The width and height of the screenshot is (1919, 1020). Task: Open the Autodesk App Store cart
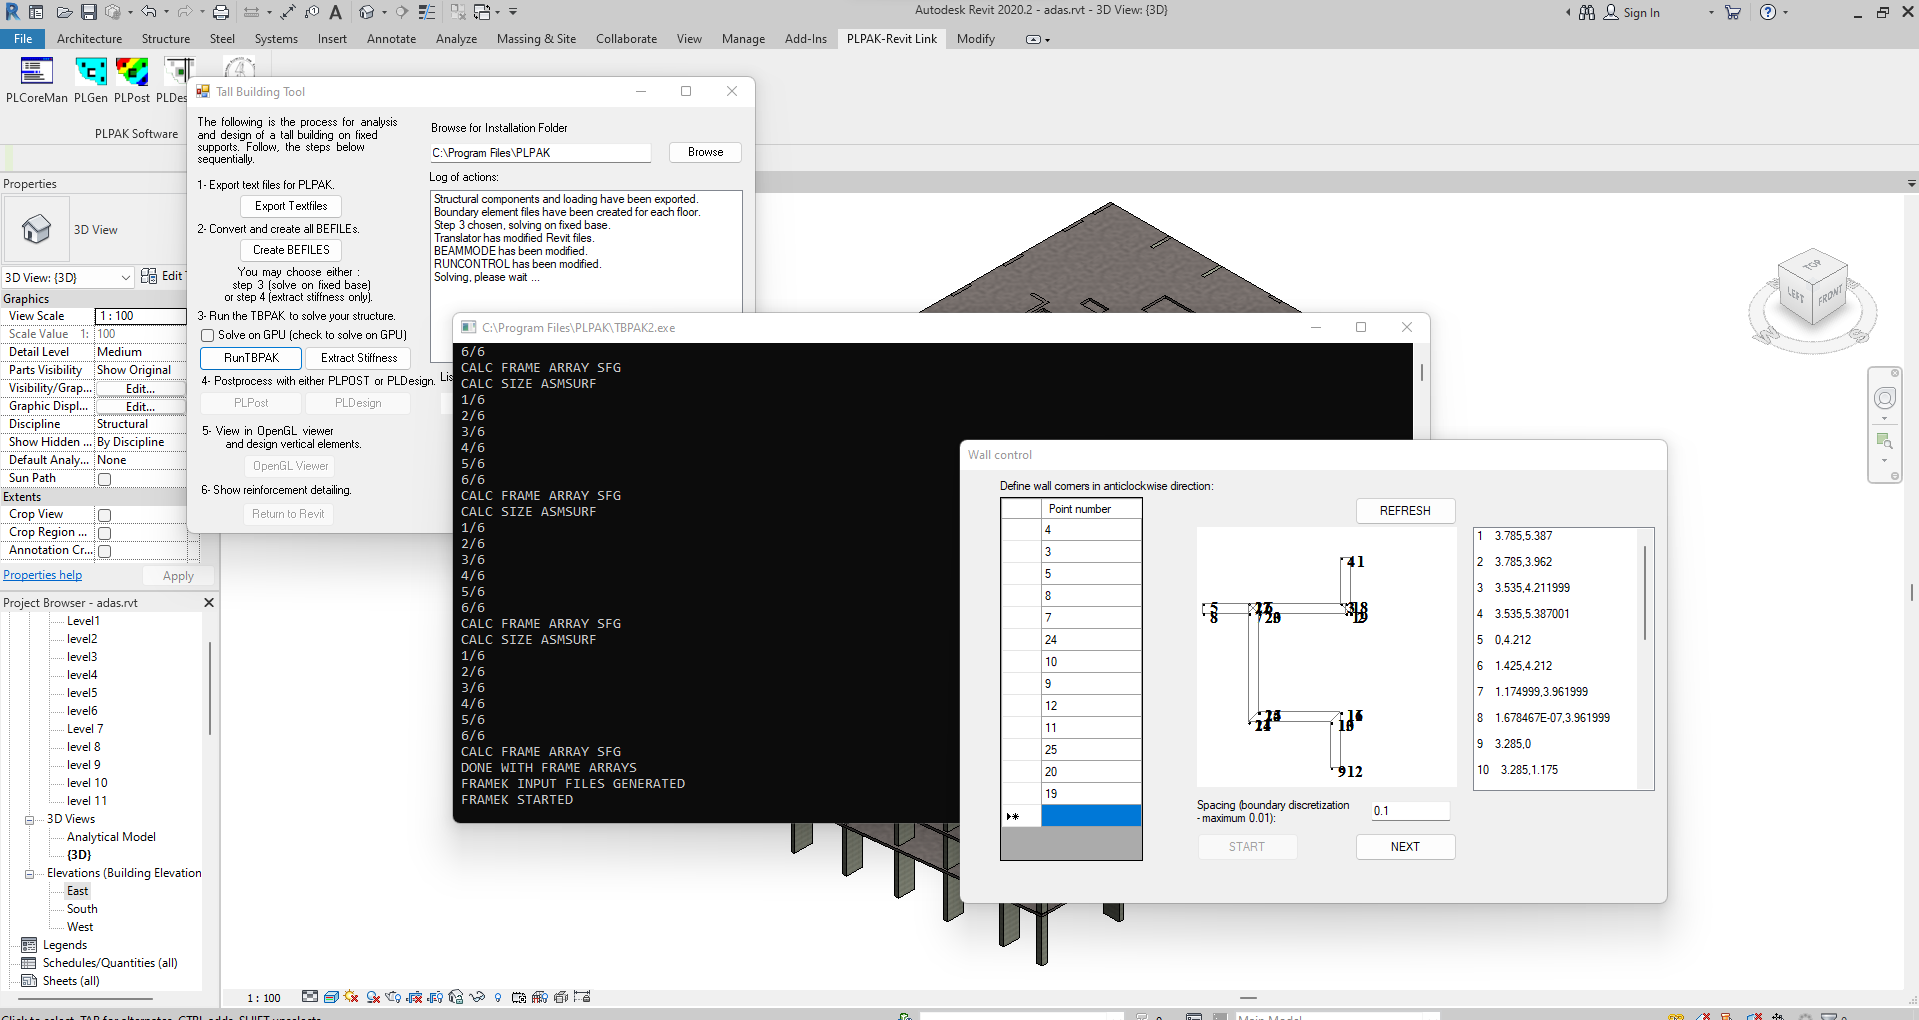click(1733, 12)
